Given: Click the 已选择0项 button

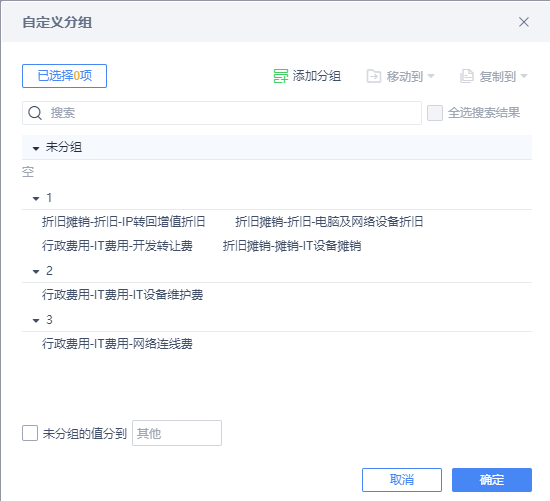Looking at the screenshot, I should click(64, 76).
